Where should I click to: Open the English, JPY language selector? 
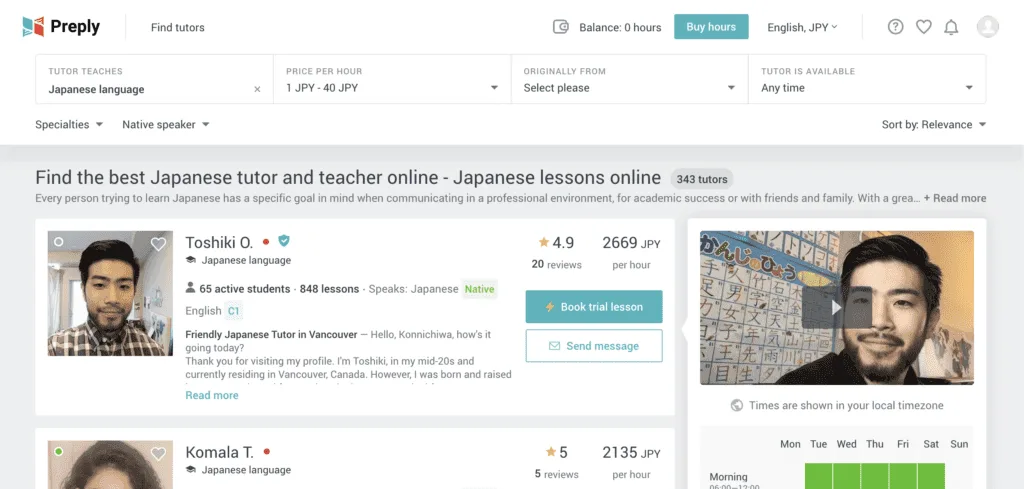tap(802, 27)
